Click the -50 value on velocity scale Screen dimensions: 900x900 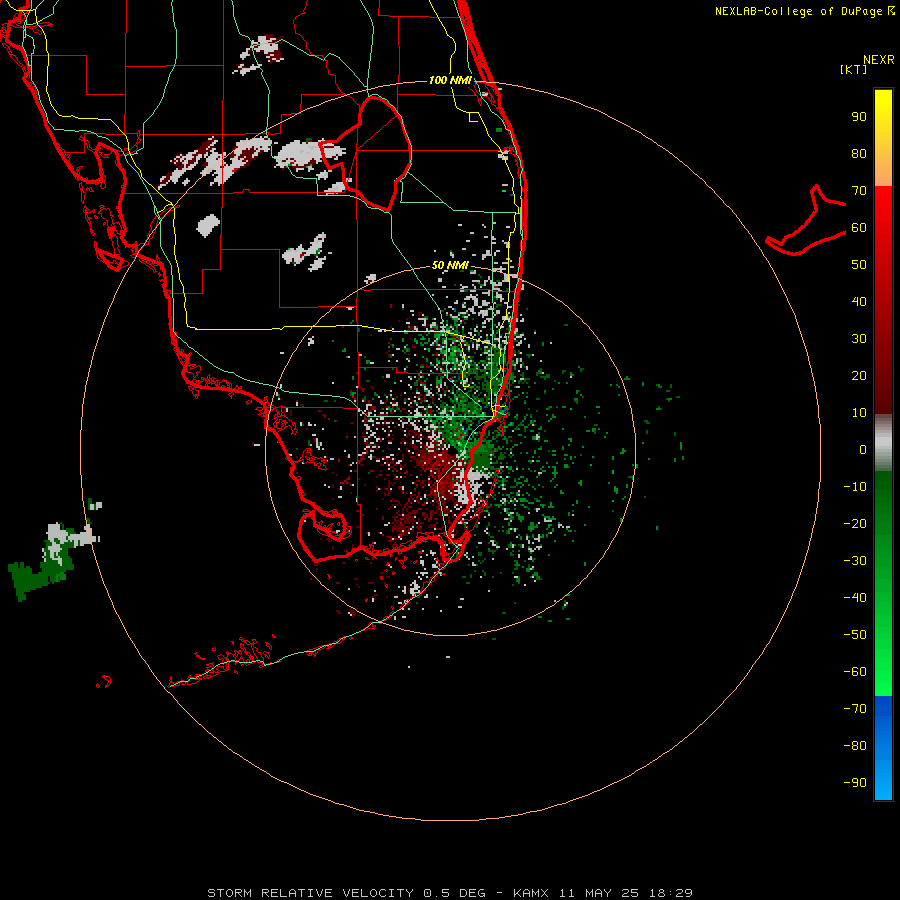pyautogui.click(x=855, y=634)
